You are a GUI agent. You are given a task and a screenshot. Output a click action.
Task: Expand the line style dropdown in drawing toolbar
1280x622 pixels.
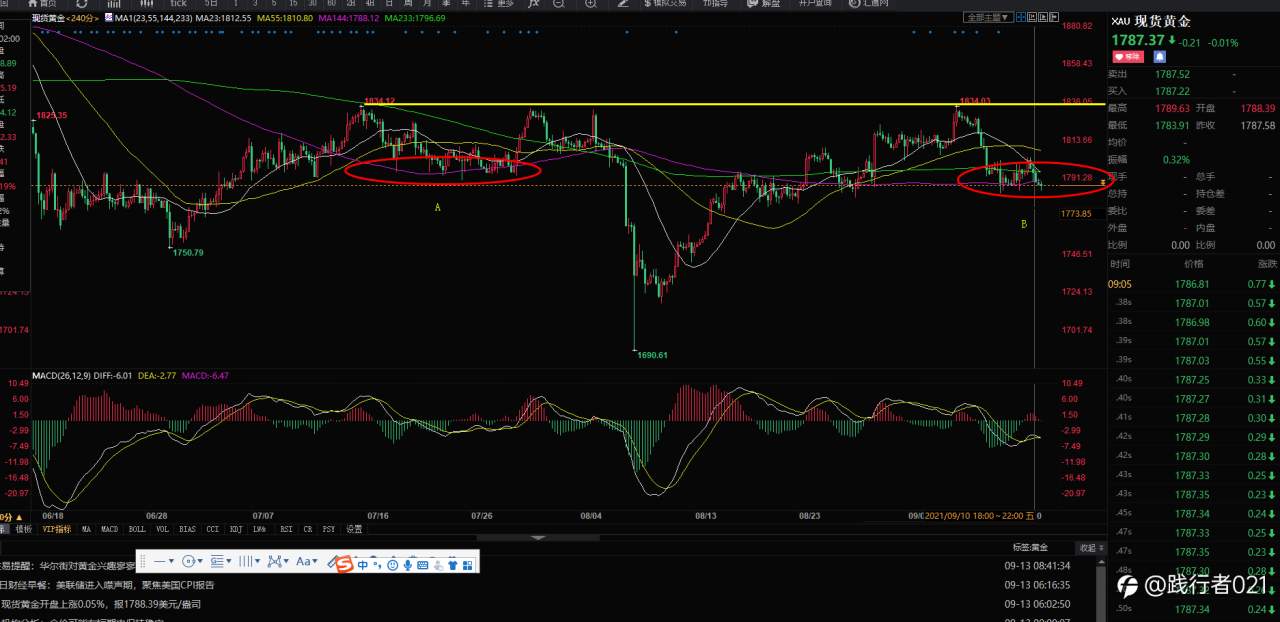point(164,562)
